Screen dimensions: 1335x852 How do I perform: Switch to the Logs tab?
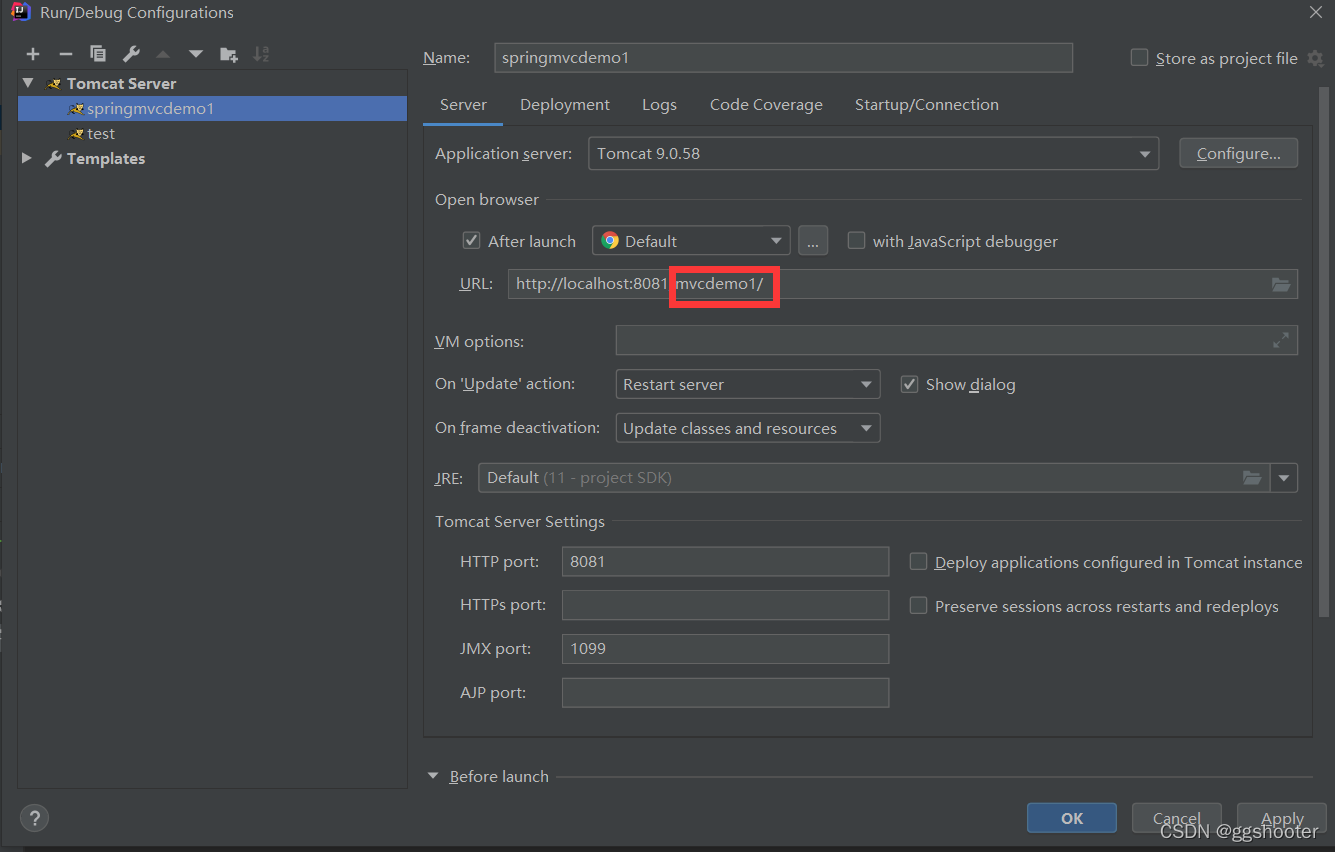click(659, 105)
